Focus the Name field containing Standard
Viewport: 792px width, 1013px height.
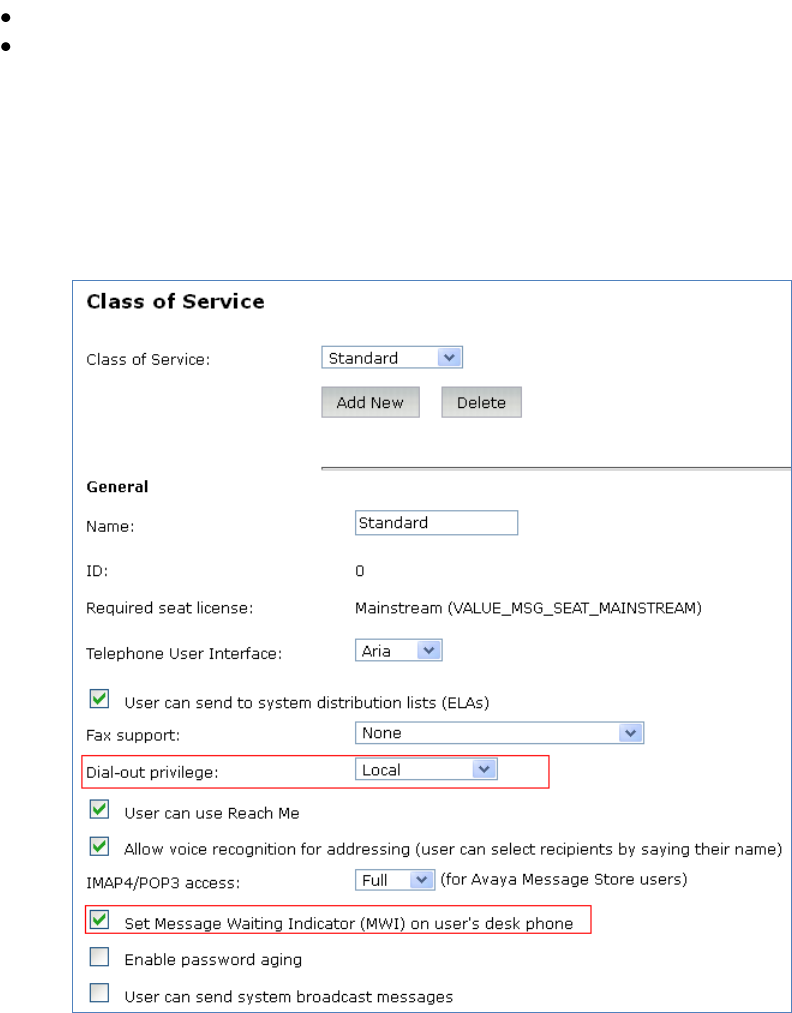pos(436,523)
